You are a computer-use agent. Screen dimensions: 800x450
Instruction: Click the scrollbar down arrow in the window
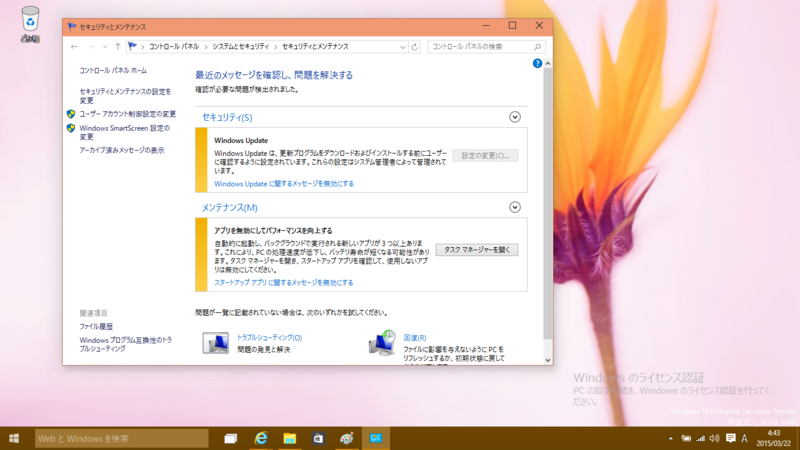[547, 360]
